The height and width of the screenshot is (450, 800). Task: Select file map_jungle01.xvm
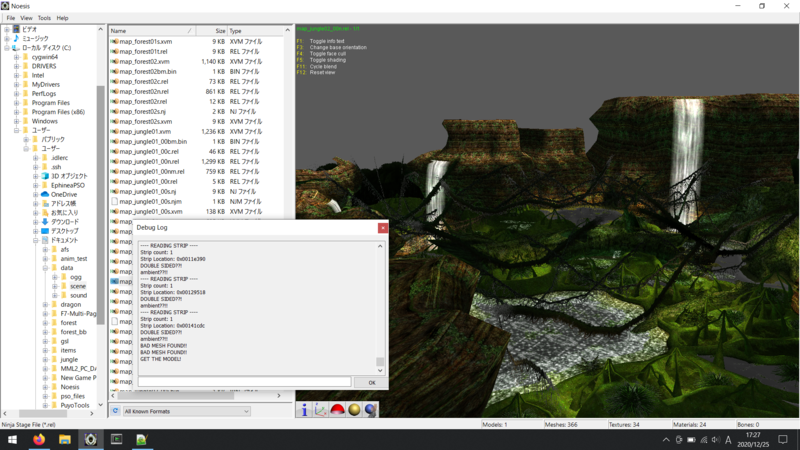(x=145, y=131)
